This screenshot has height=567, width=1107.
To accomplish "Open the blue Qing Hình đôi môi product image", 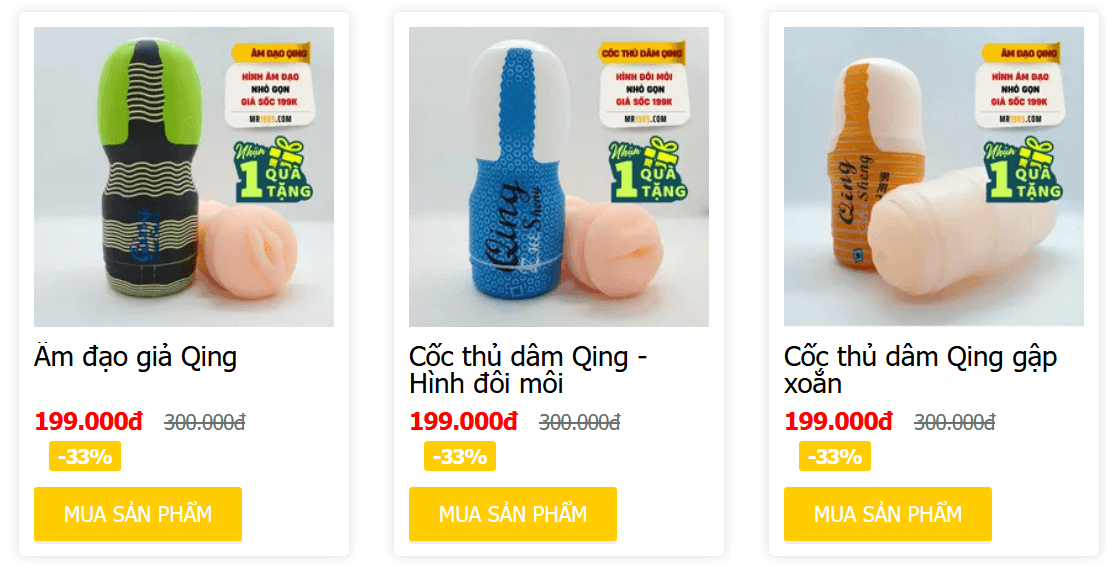I will [558, 177].
